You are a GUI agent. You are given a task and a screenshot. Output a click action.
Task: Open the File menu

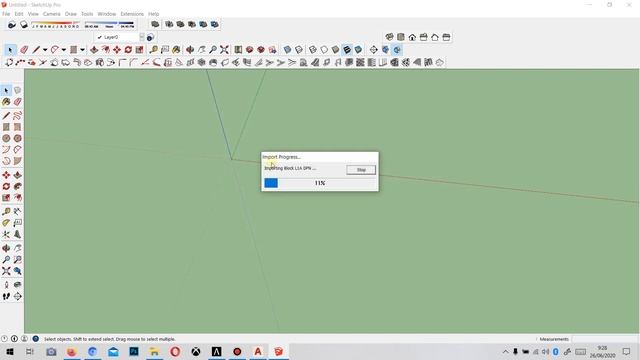click(x=6, y=14)
